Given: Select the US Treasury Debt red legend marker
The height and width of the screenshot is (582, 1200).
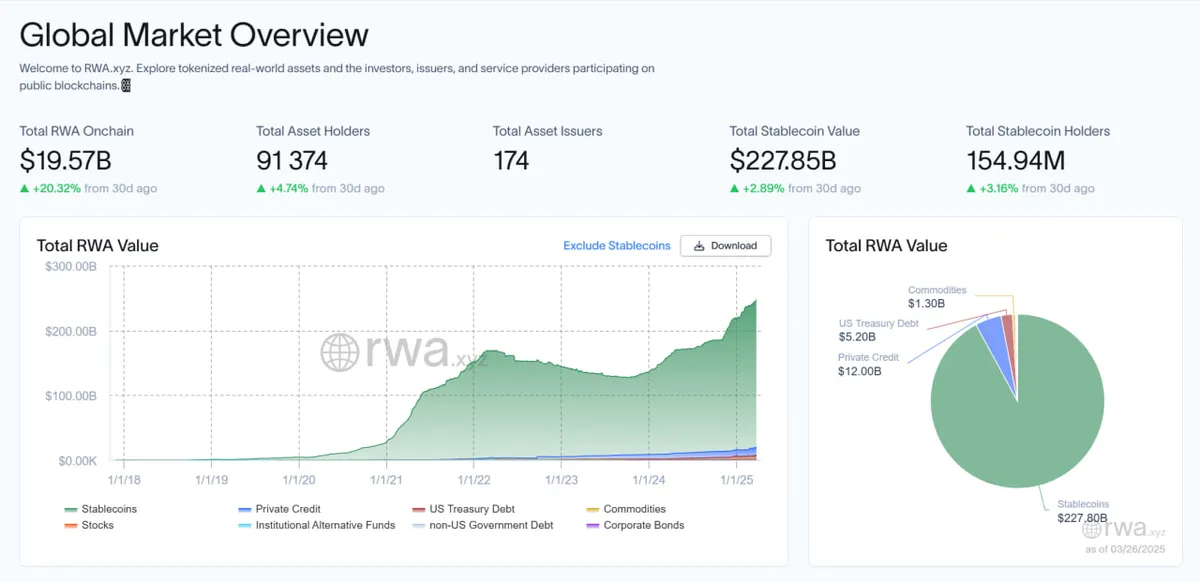Looking at the screenshot, I should (418, 508).
